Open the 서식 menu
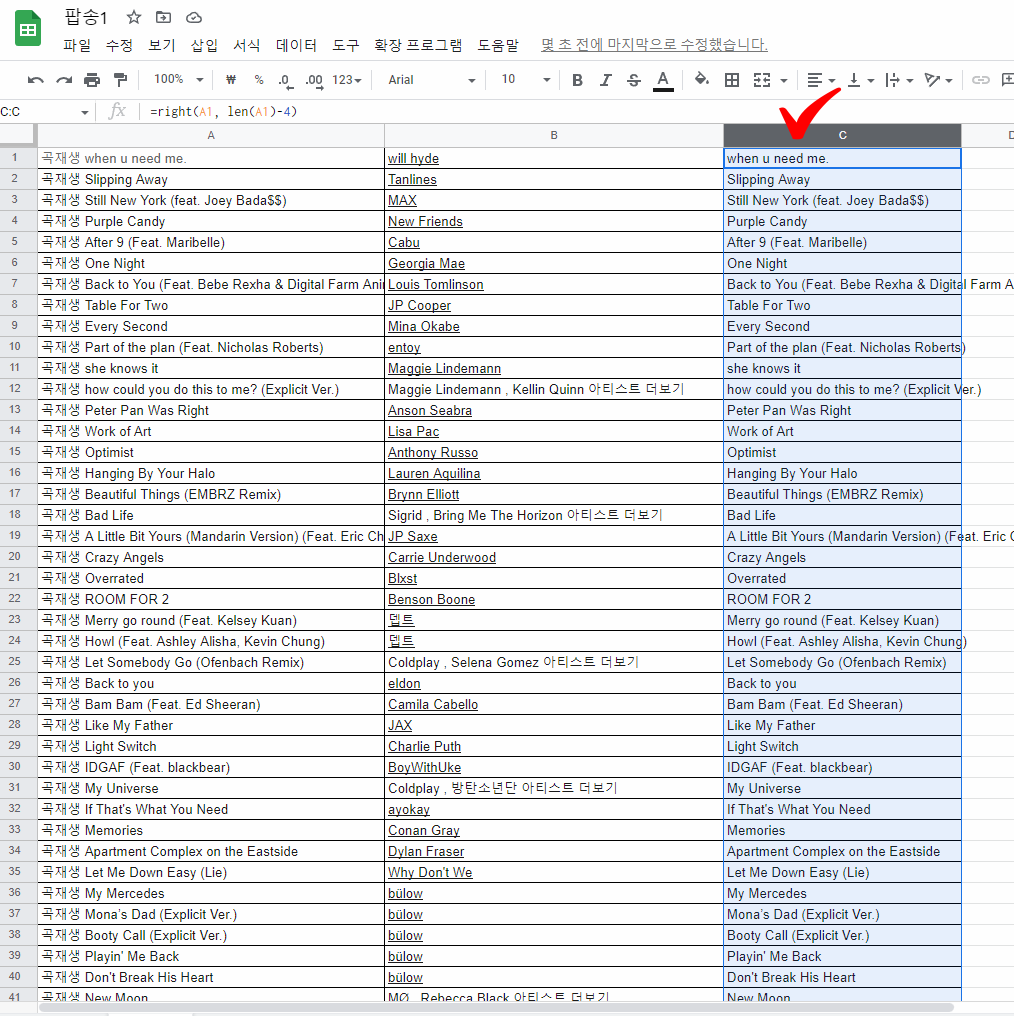Viewport: 1014px width, 1016px height. (x=247, y=45)
